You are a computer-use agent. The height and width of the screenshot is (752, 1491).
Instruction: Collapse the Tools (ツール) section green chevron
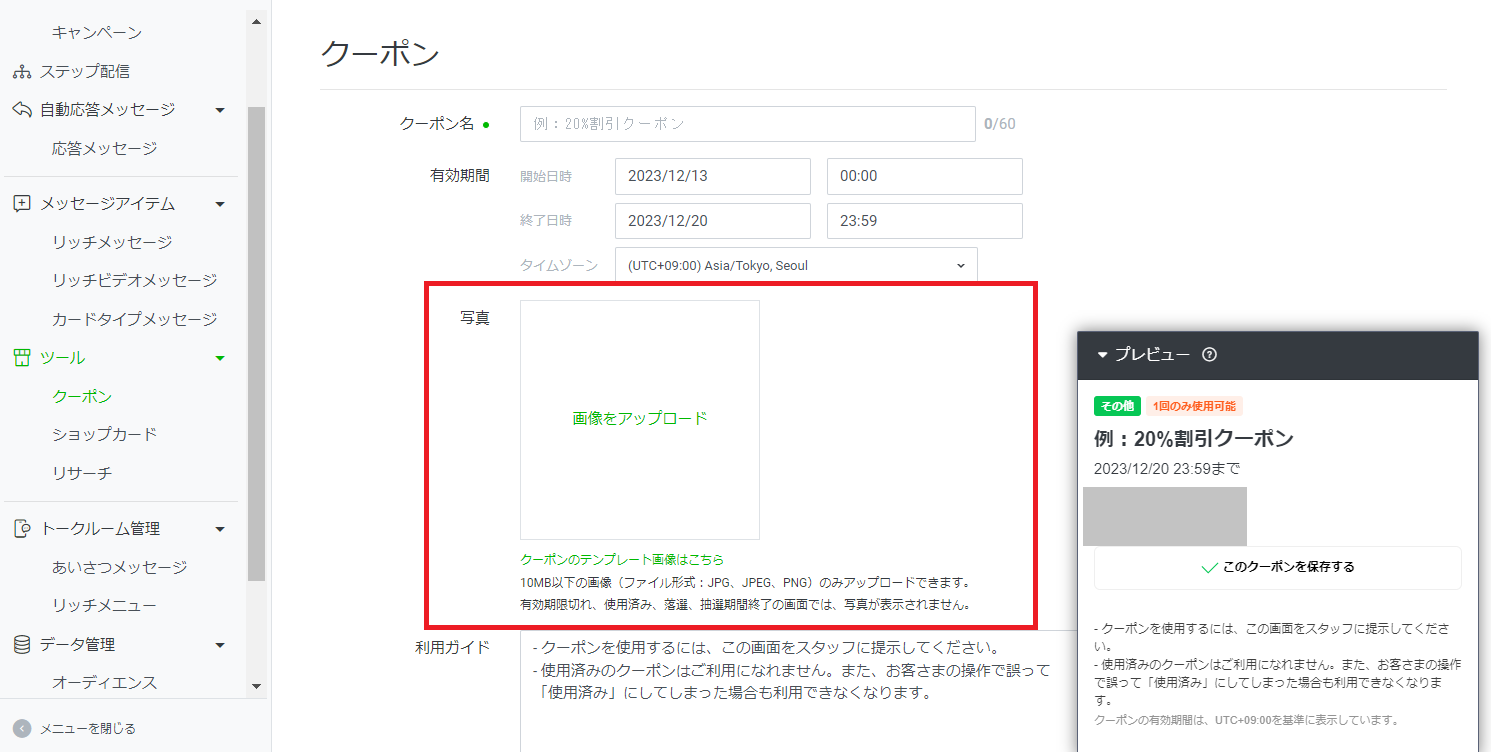tap(220, 358)
